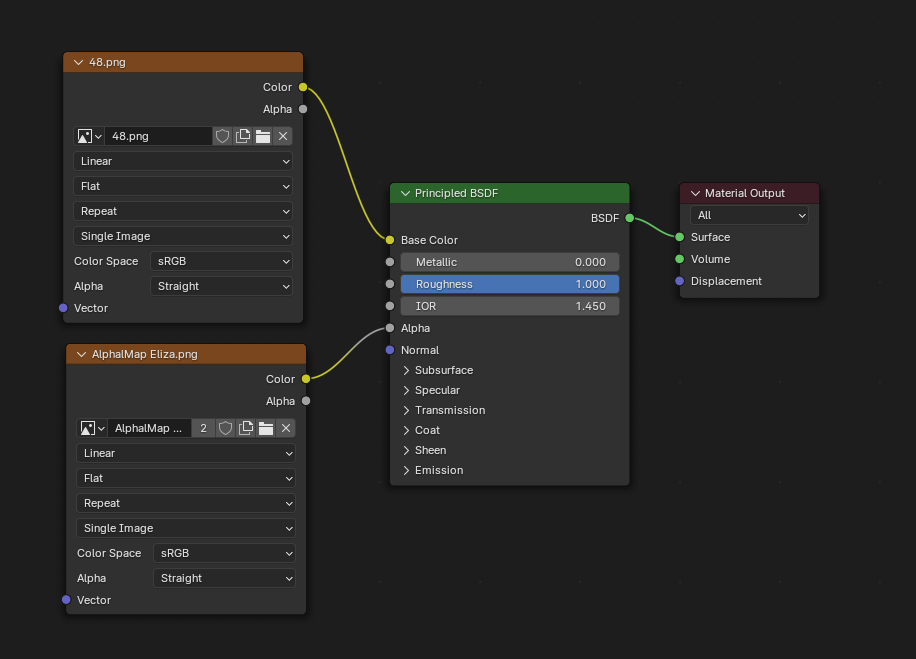Toggle fake user shield on 48.png image
This screenshot has height=659, width=916.
223,136
